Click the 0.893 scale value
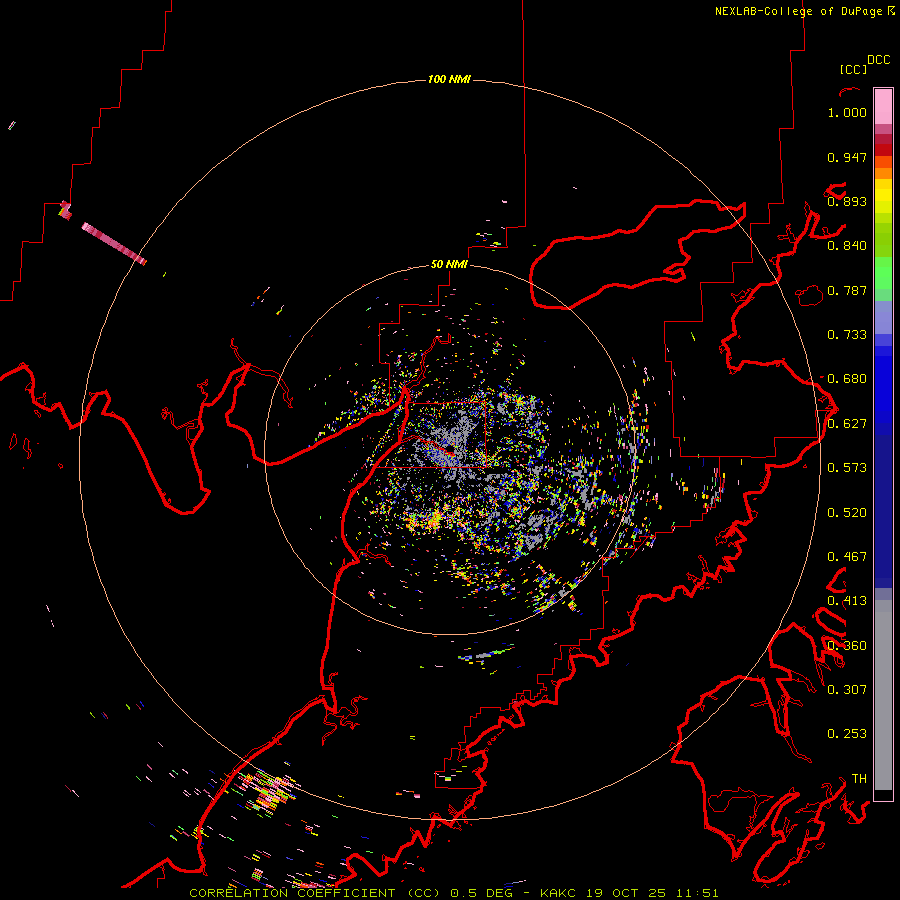Image resolution: width=900 pixels, height=900 pixels. pyautogui.click(x=847, y=201)
